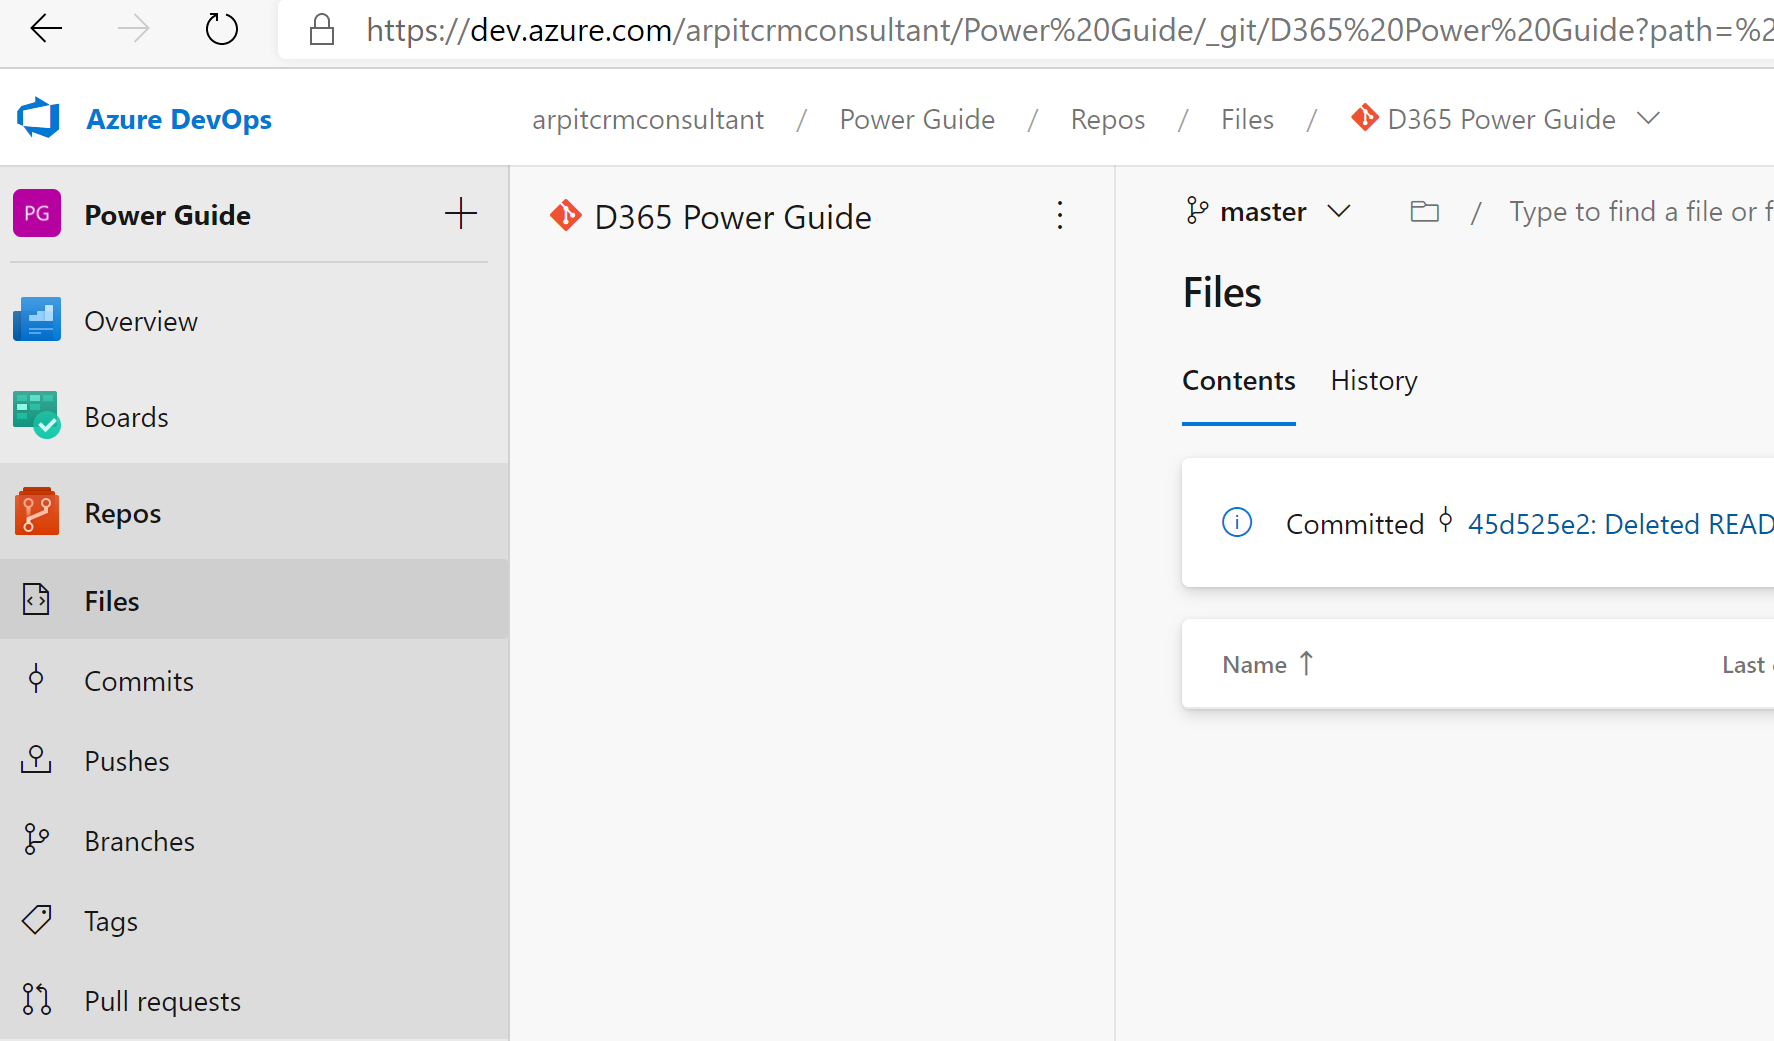Reload the page with refresh icon
1774x1041 pixels.
[221, 29]
